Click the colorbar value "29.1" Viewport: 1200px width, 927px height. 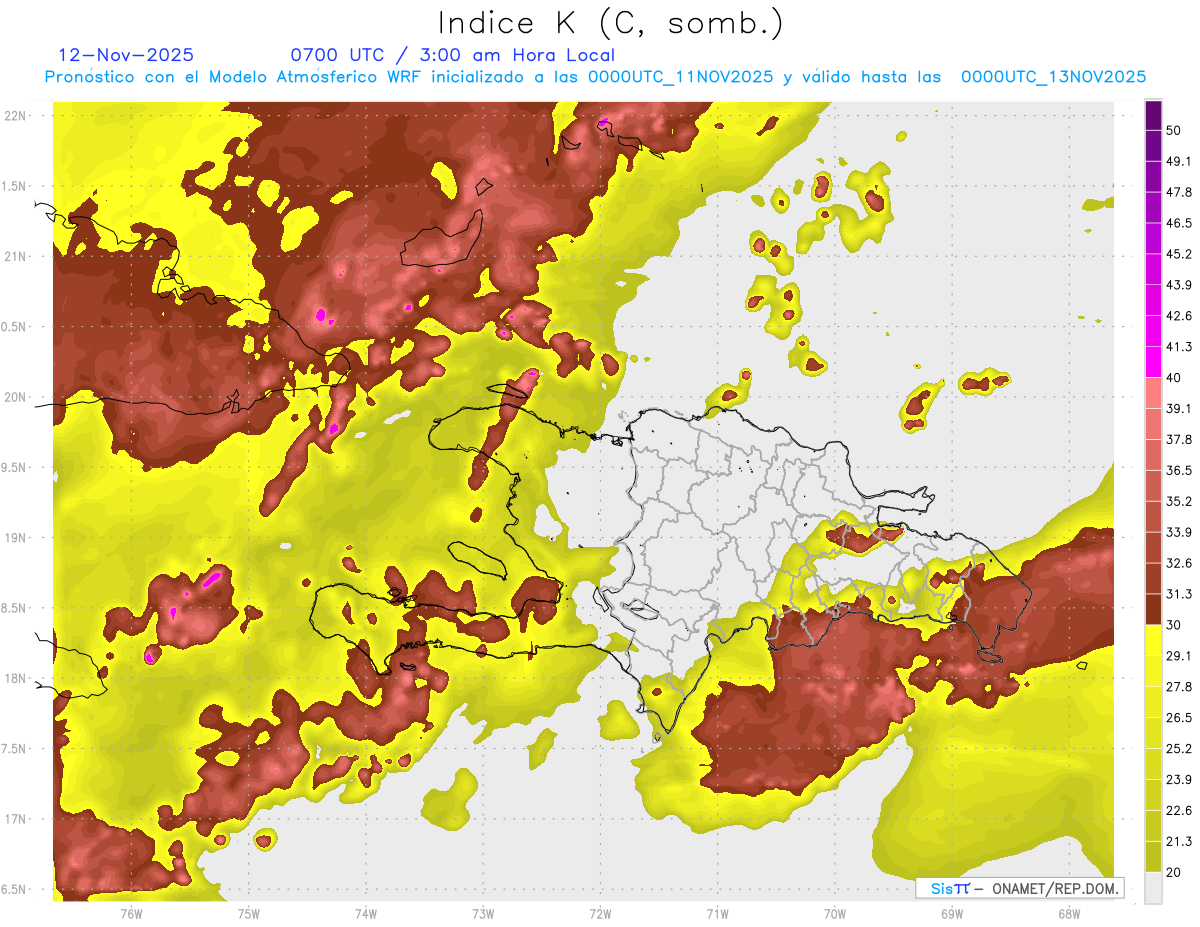click(x=1179, y=655)
